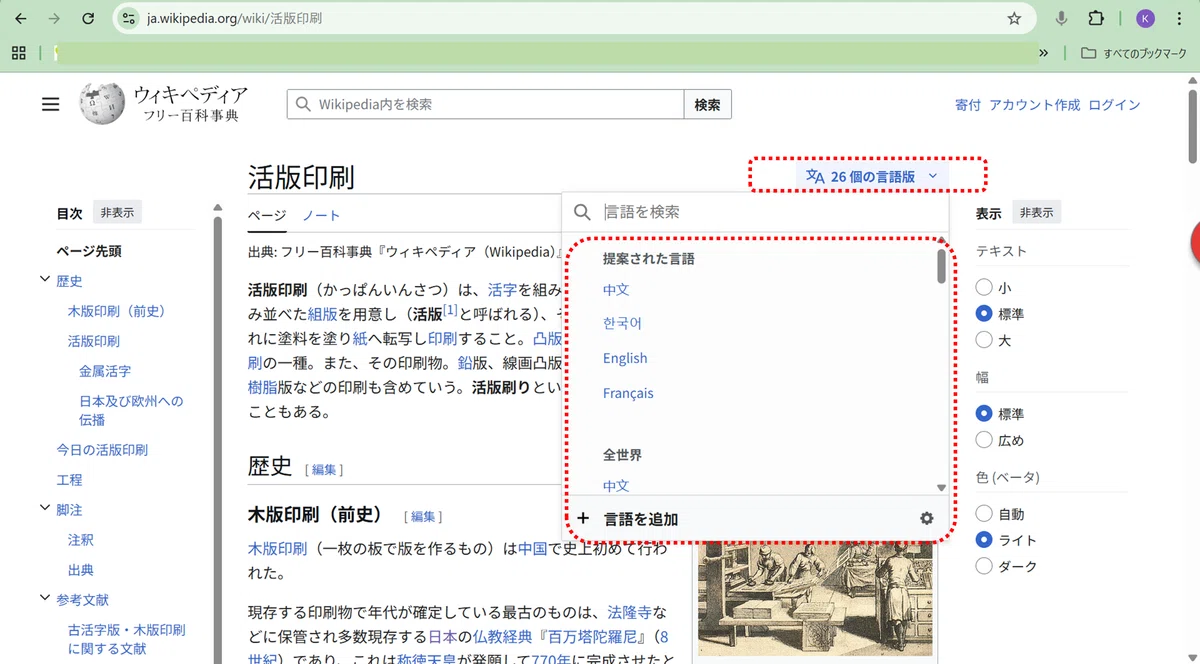Screen dimensions: 1200x664
Task: Click the browser back arrow
Action: click(21, 18)
